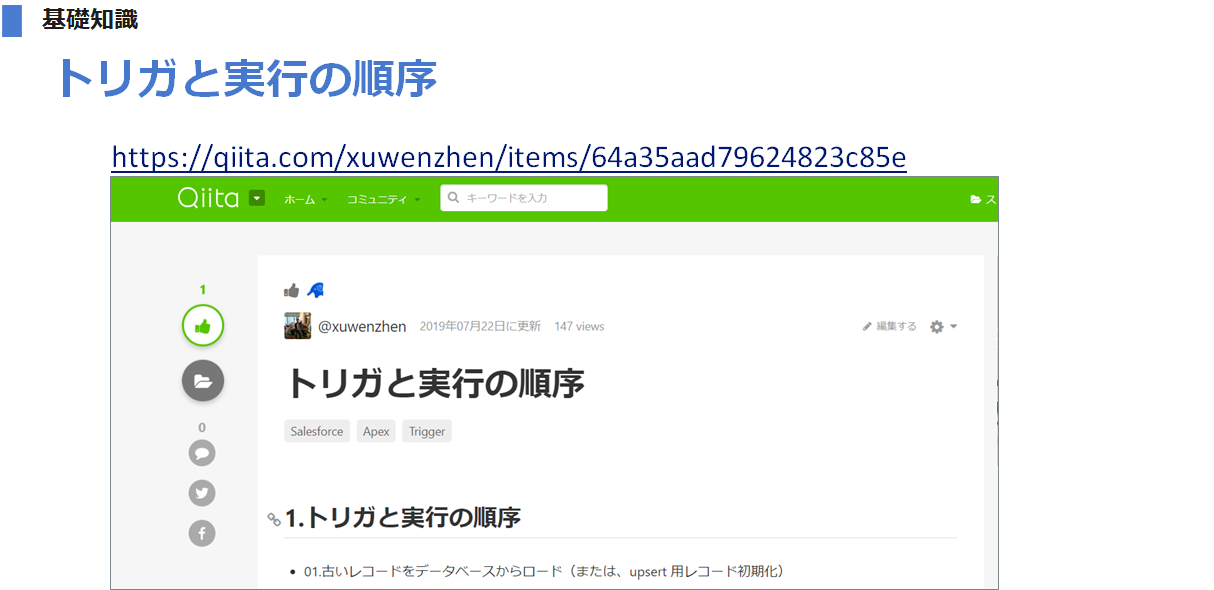
Task: Click the small gray thumbs-up icon above author
Action: pyautogui.click(x=292, y=290)
